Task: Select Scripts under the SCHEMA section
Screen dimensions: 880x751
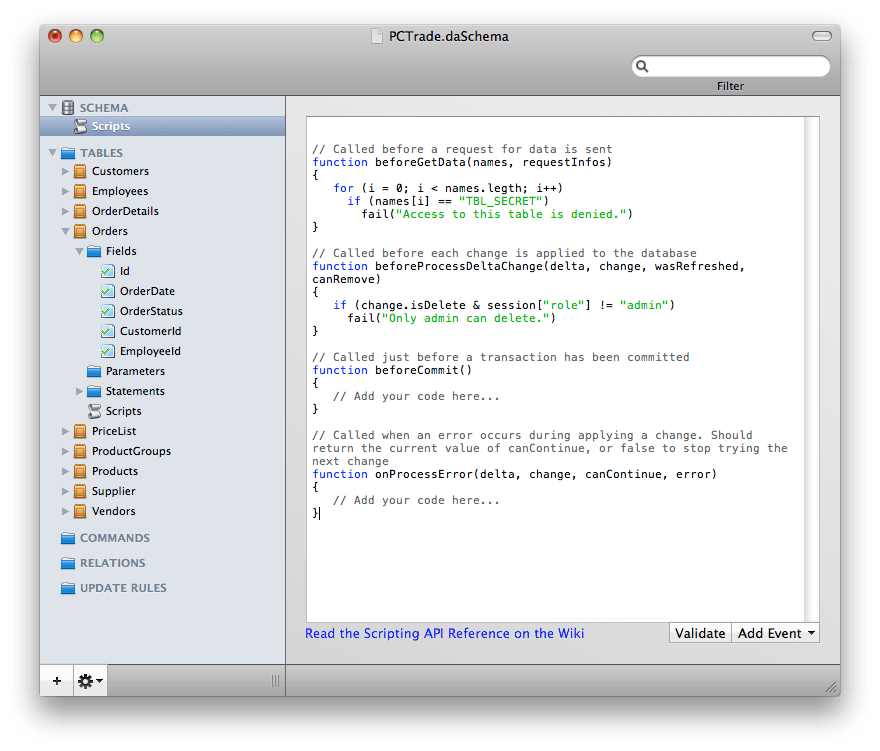Action: [113, 126]
